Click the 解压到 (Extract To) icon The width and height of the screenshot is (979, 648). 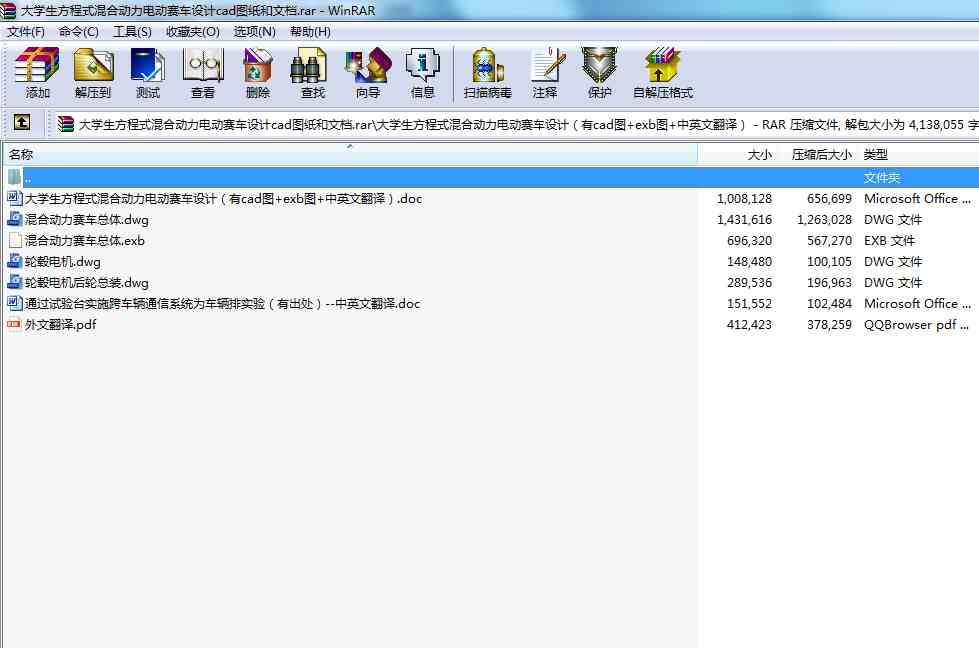point(93,73)
